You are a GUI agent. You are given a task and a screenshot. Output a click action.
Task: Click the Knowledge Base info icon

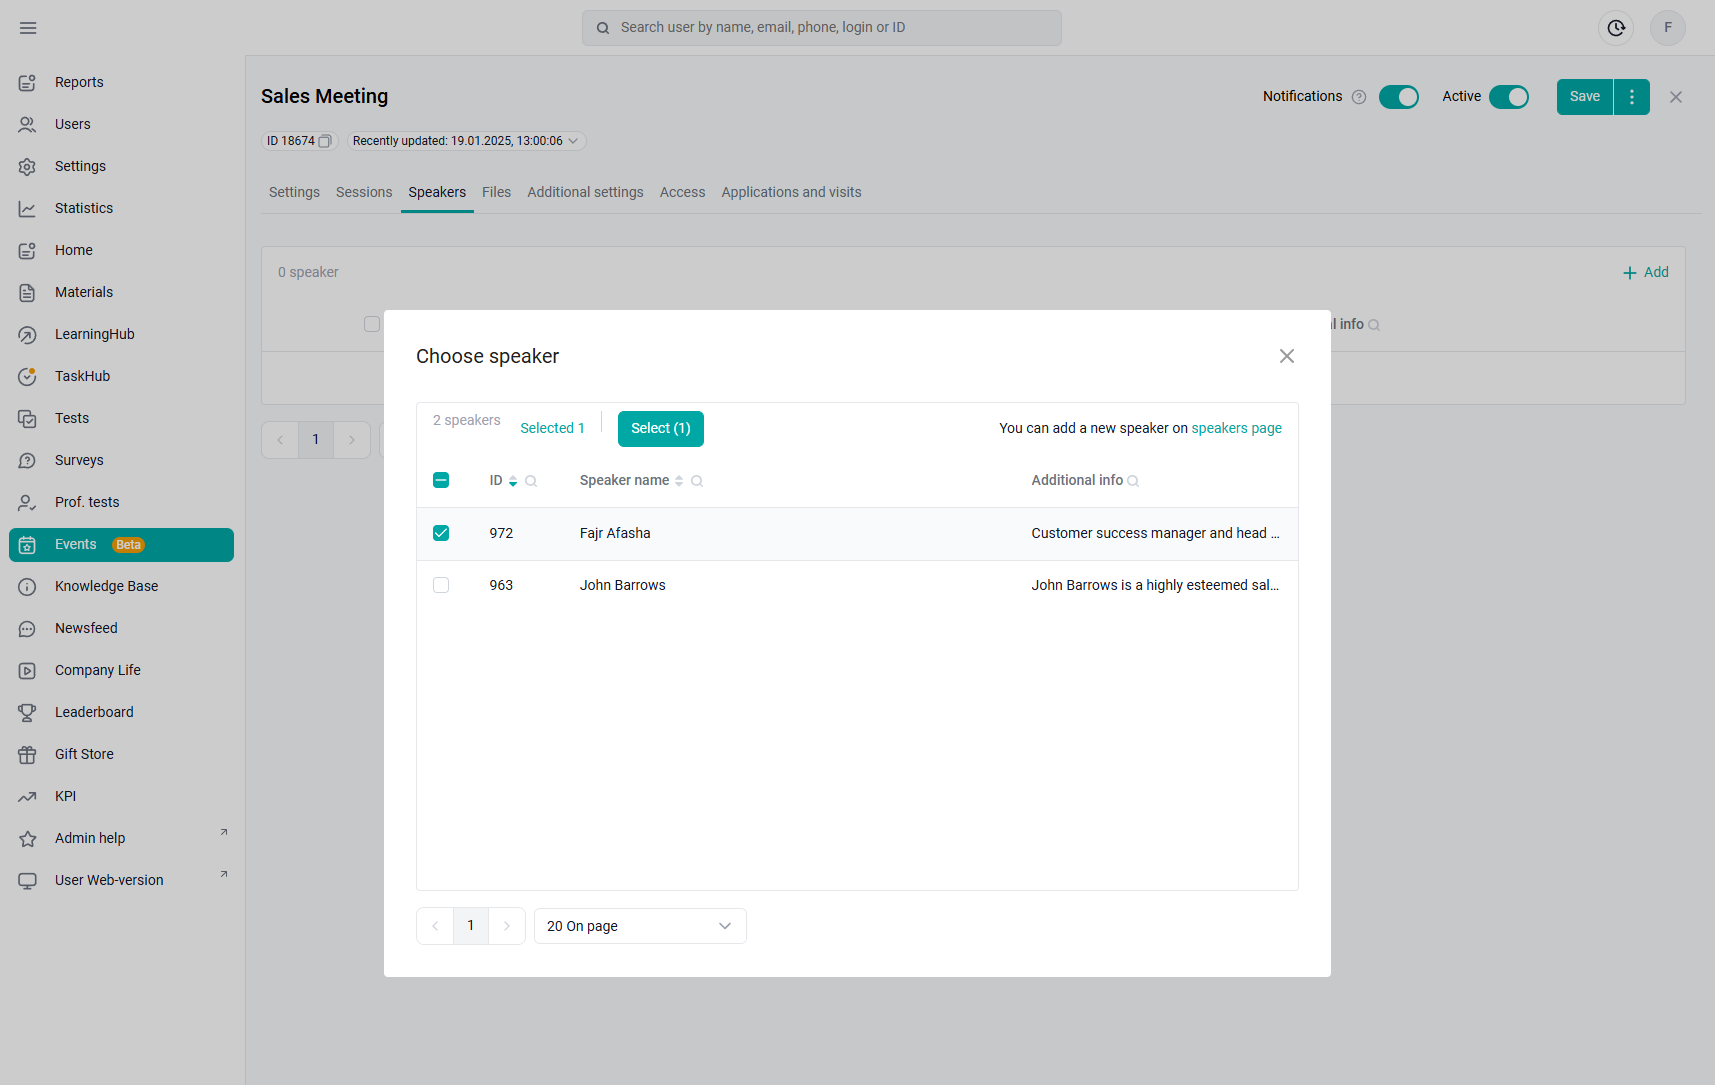28,587
